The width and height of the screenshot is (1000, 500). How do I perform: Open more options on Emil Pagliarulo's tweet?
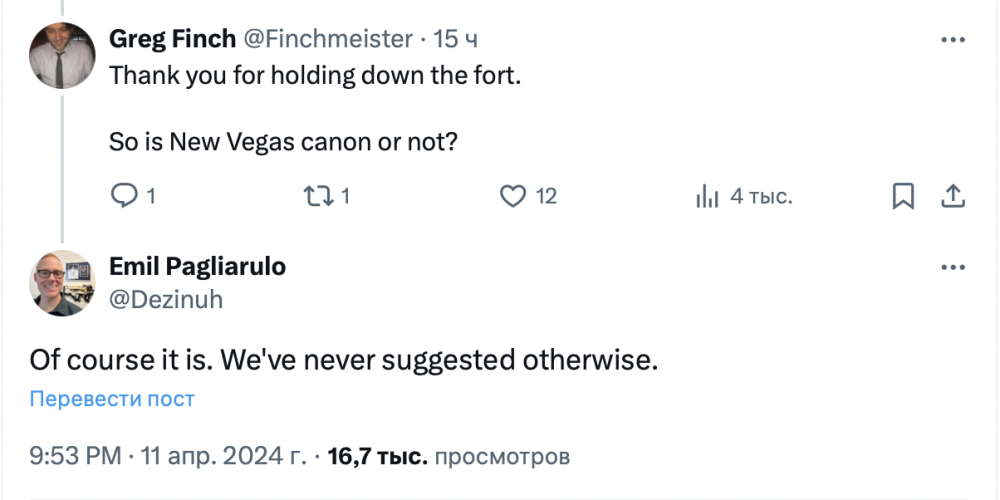pos(953,268)
